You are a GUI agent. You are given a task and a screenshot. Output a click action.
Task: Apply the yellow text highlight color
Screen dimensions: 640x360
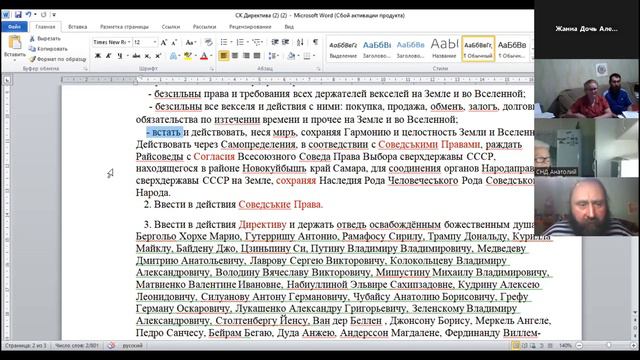187,56
